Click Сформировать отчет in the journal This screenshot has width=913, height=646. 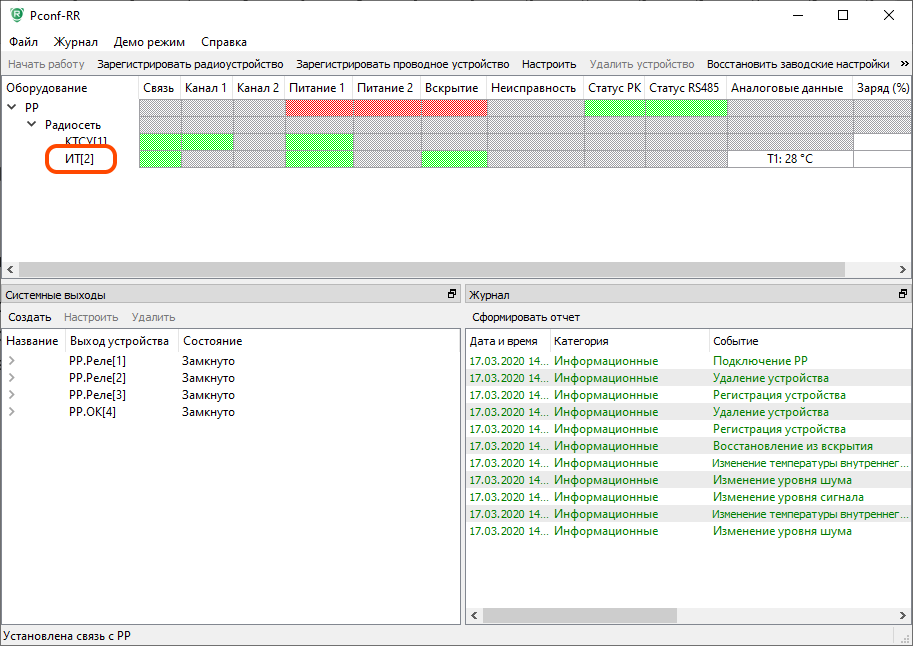[526, 317]
